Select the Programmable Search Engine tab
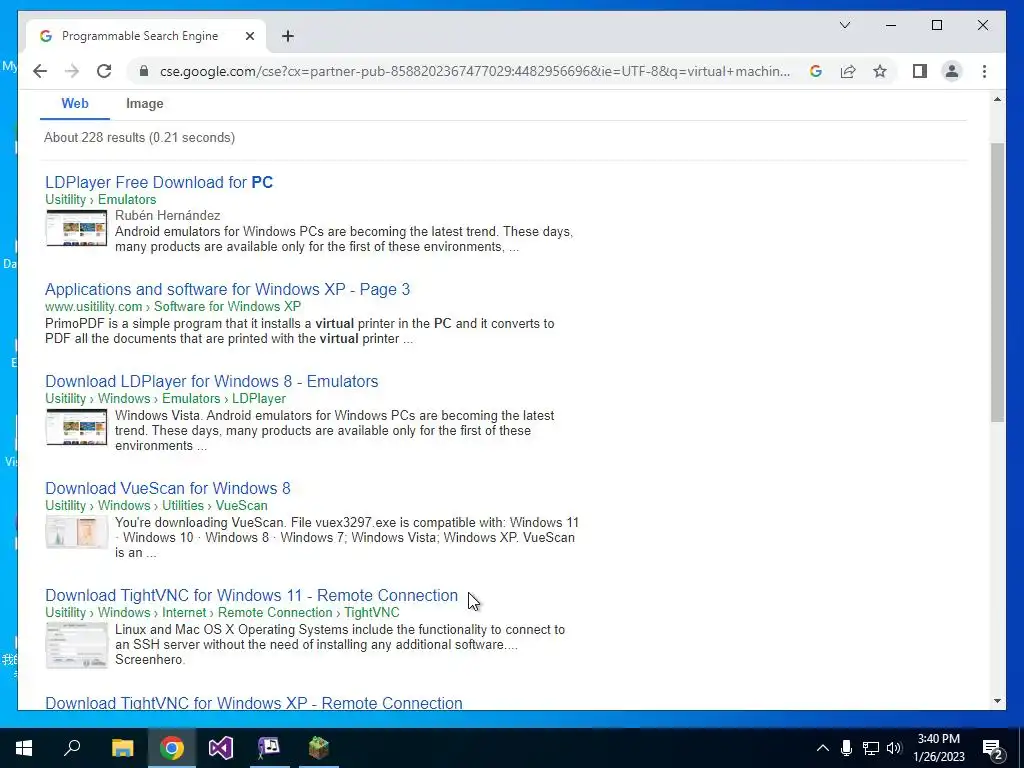1024x768 pixels. click(146, 36)
